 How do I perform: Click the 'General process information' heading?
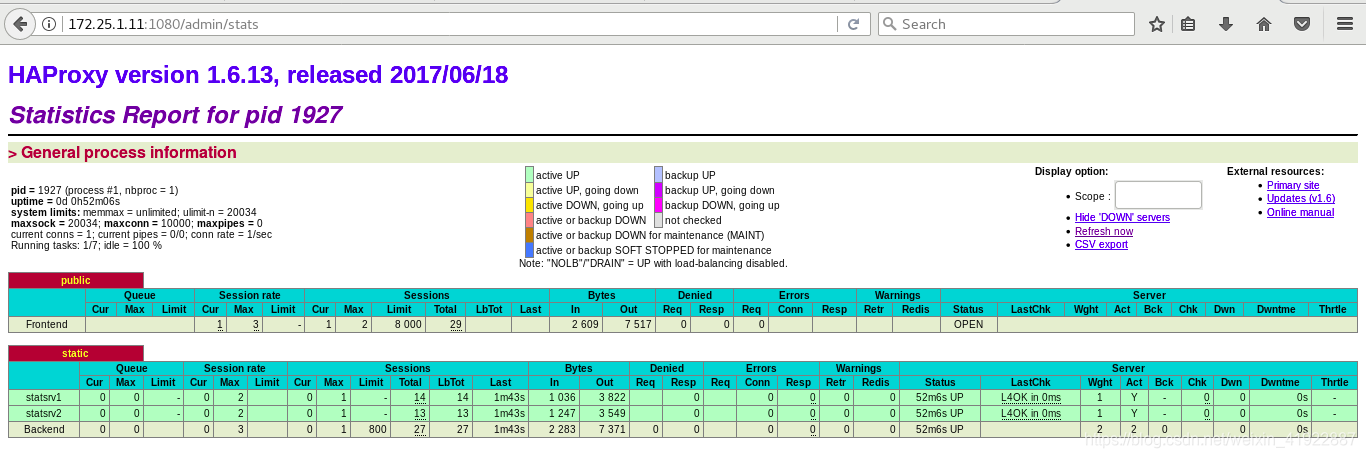(122, 153)
